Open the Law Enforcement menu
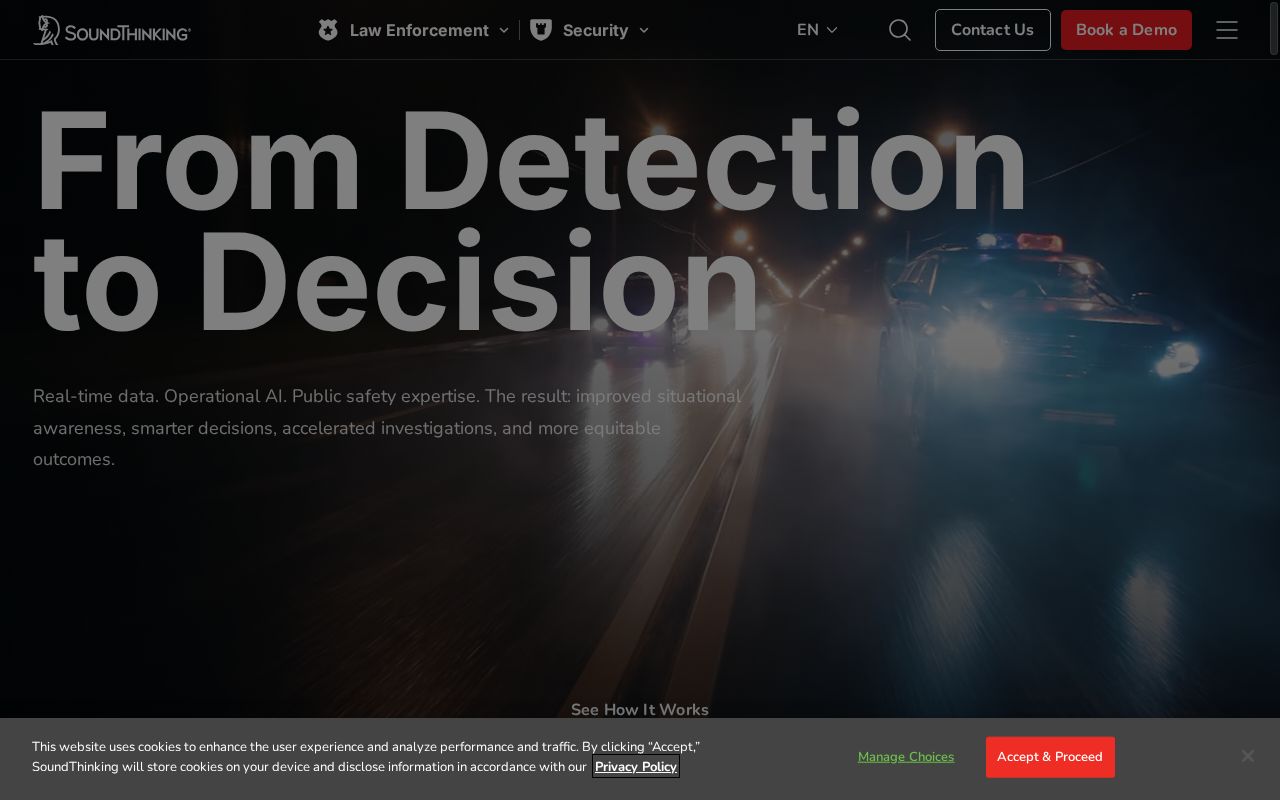This screenshot has height=800, width=1280. pos(419,30)
